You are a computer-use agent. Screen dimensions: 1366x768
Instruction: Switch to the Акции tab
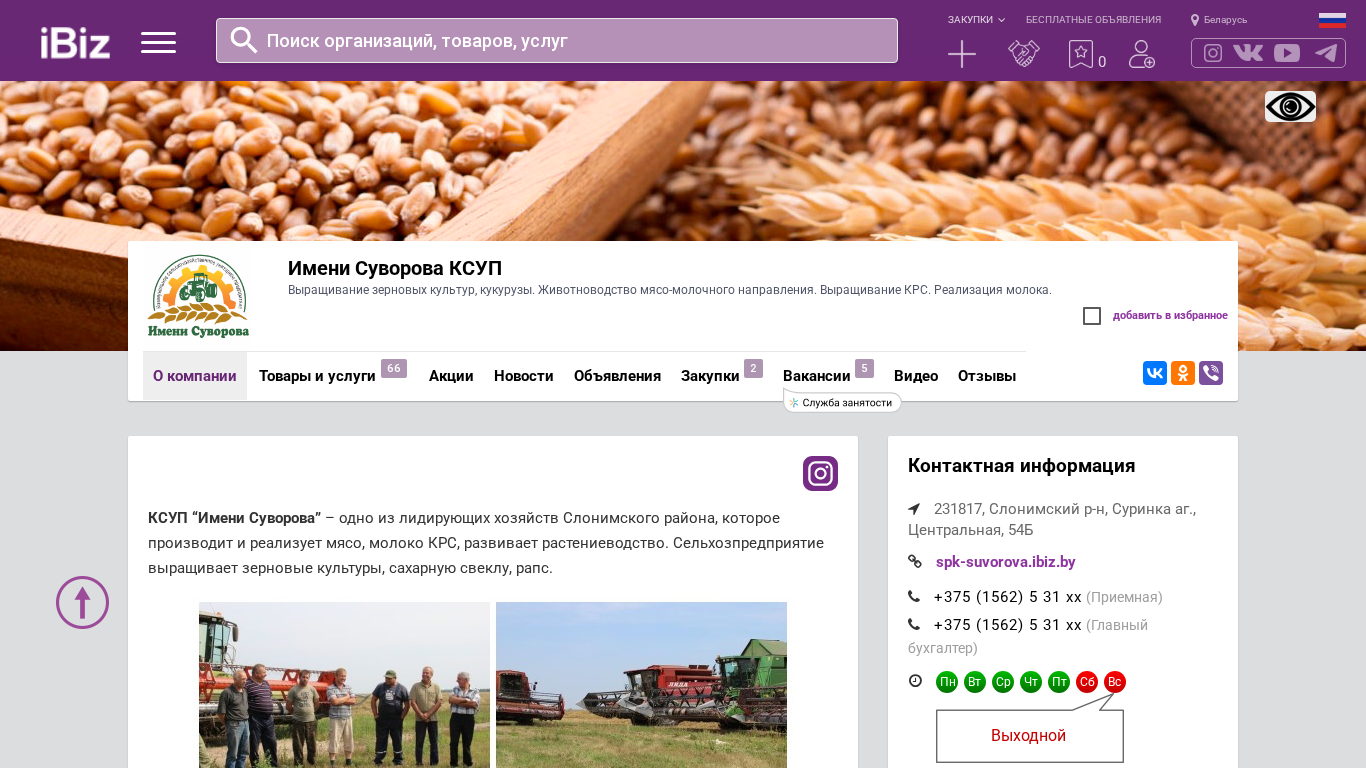pos(451,376)
